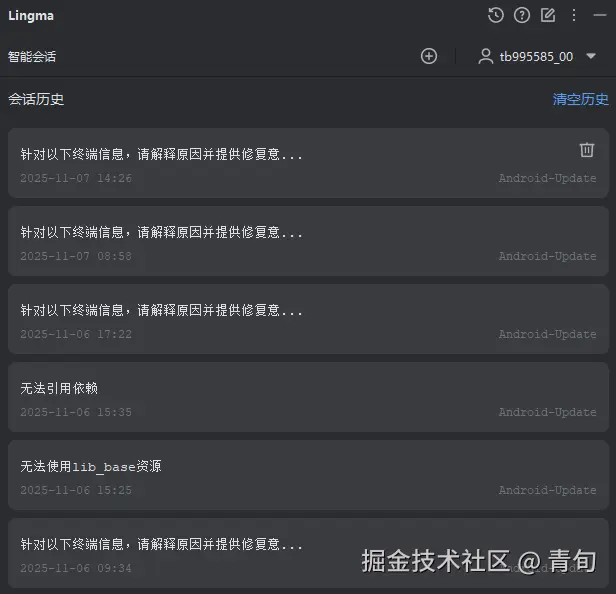This screenshot has height=594, width=616.
Task: Click the new chat edit icon
Action: pyautogui.click(x=548, y=15)
